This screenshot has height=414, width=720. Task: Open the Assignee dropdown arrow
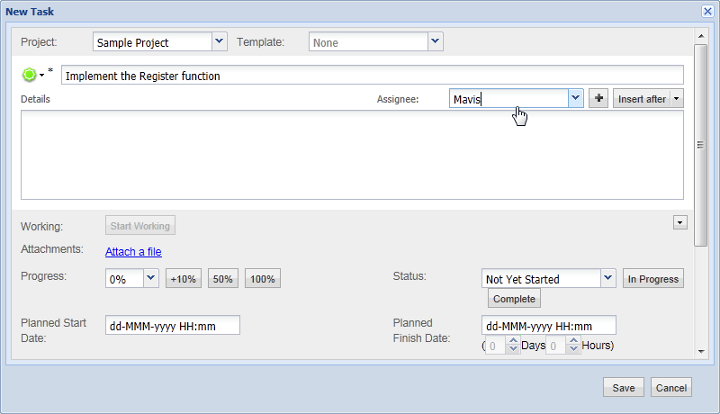[x=575, y=98]
